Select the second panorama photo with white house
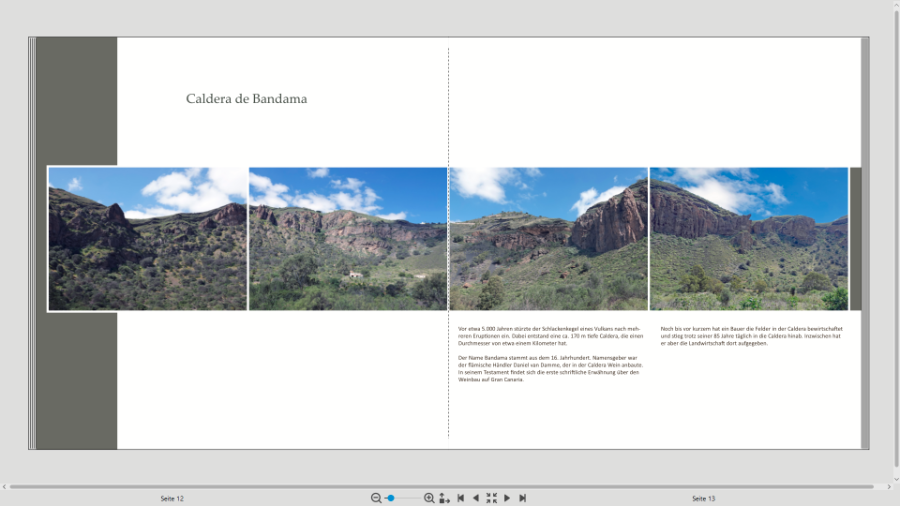The width and height of the screenshot is (900, 506). 348,239
